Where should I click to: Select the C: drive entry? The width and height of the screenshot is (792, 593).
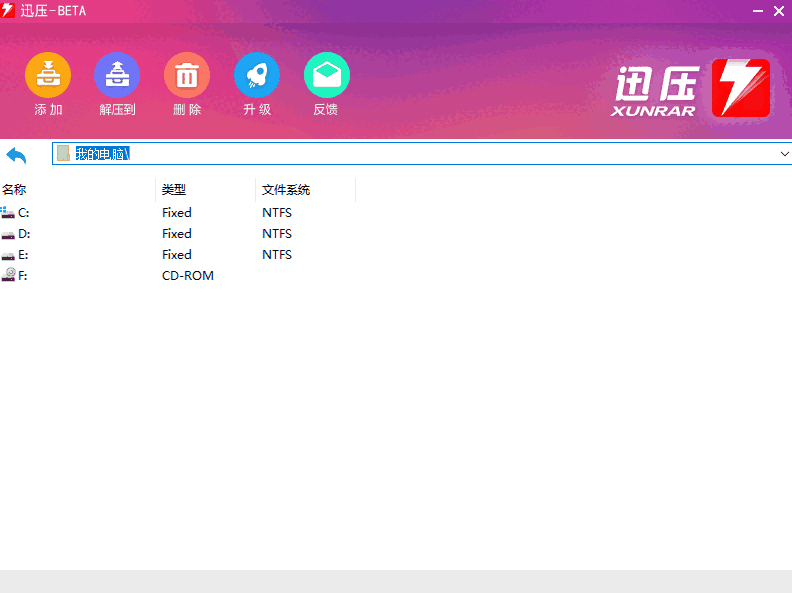22,213
